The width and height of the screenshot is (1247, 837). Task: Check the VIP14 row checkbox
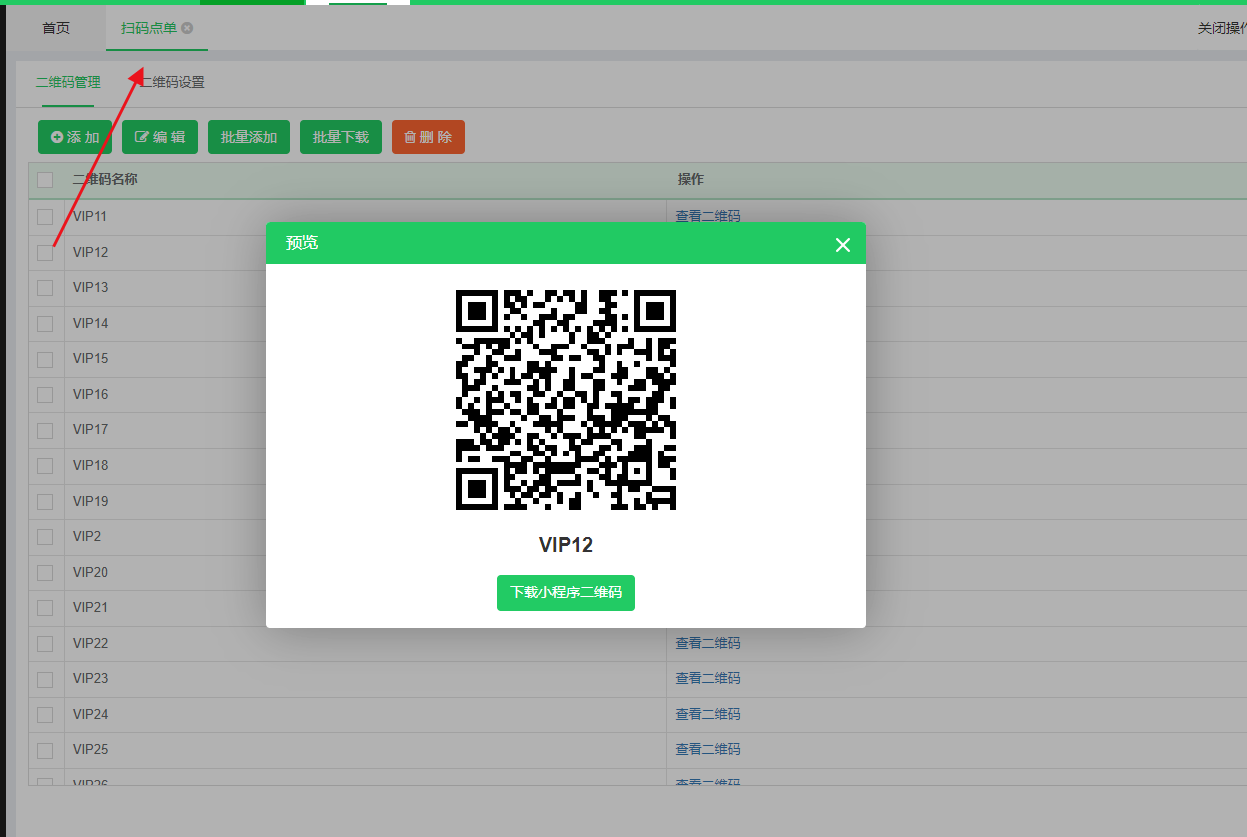(x=45, y=323)
